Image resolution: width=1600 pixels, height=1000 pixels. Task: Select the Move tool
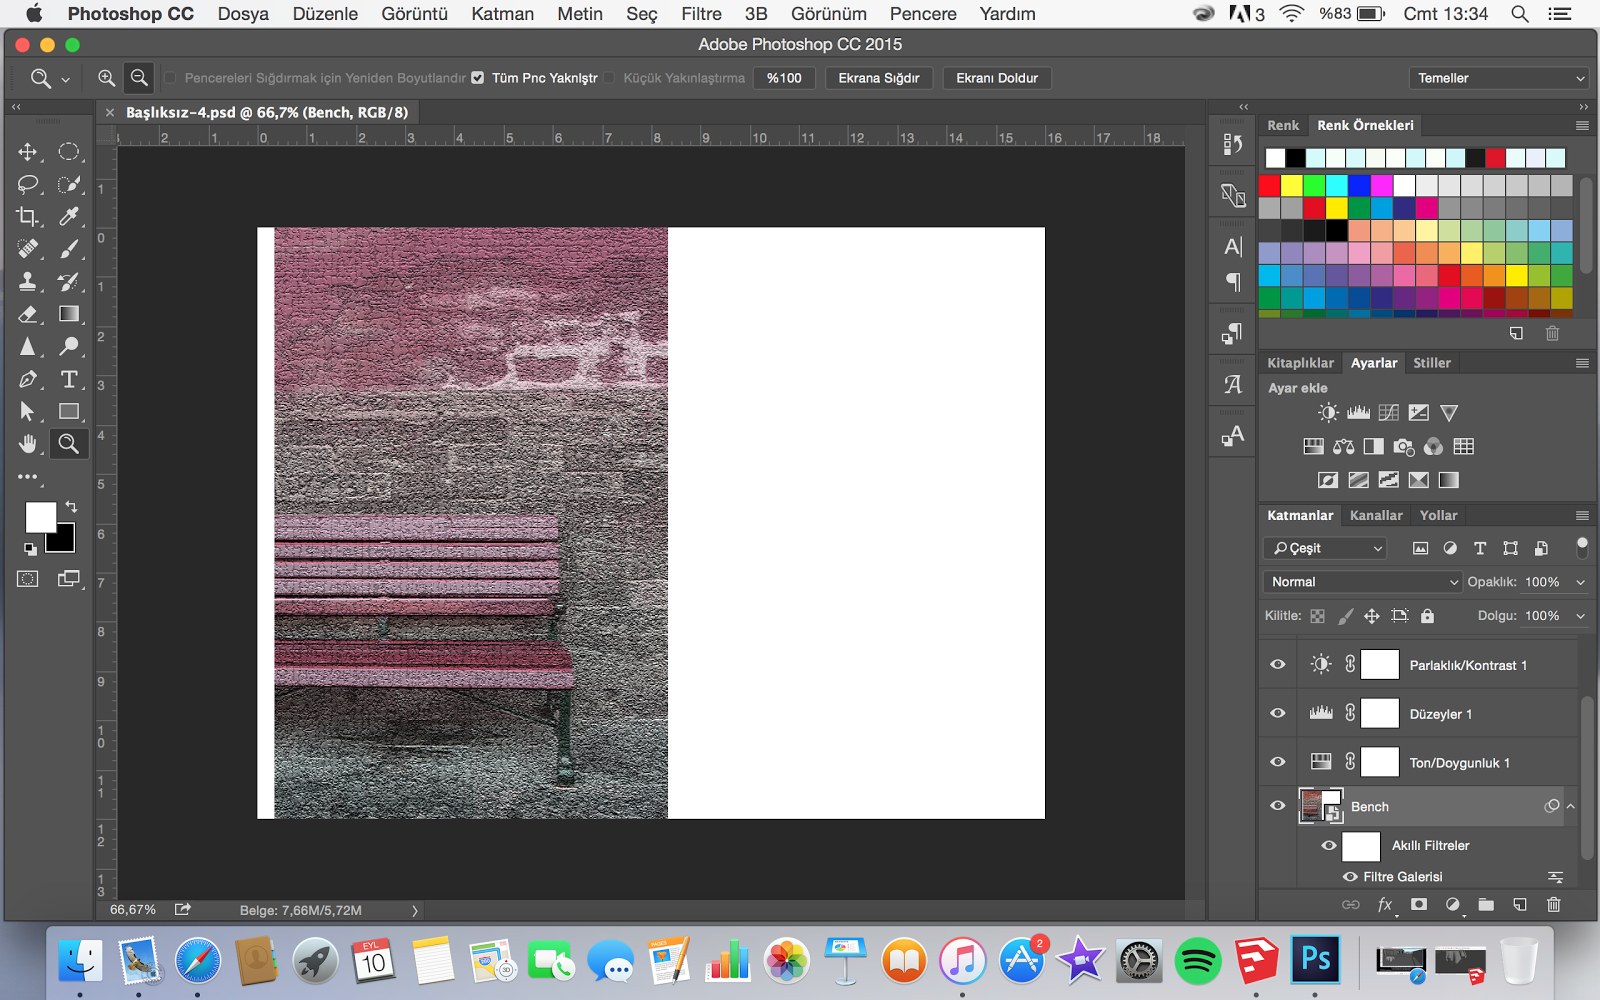point(28,152)
